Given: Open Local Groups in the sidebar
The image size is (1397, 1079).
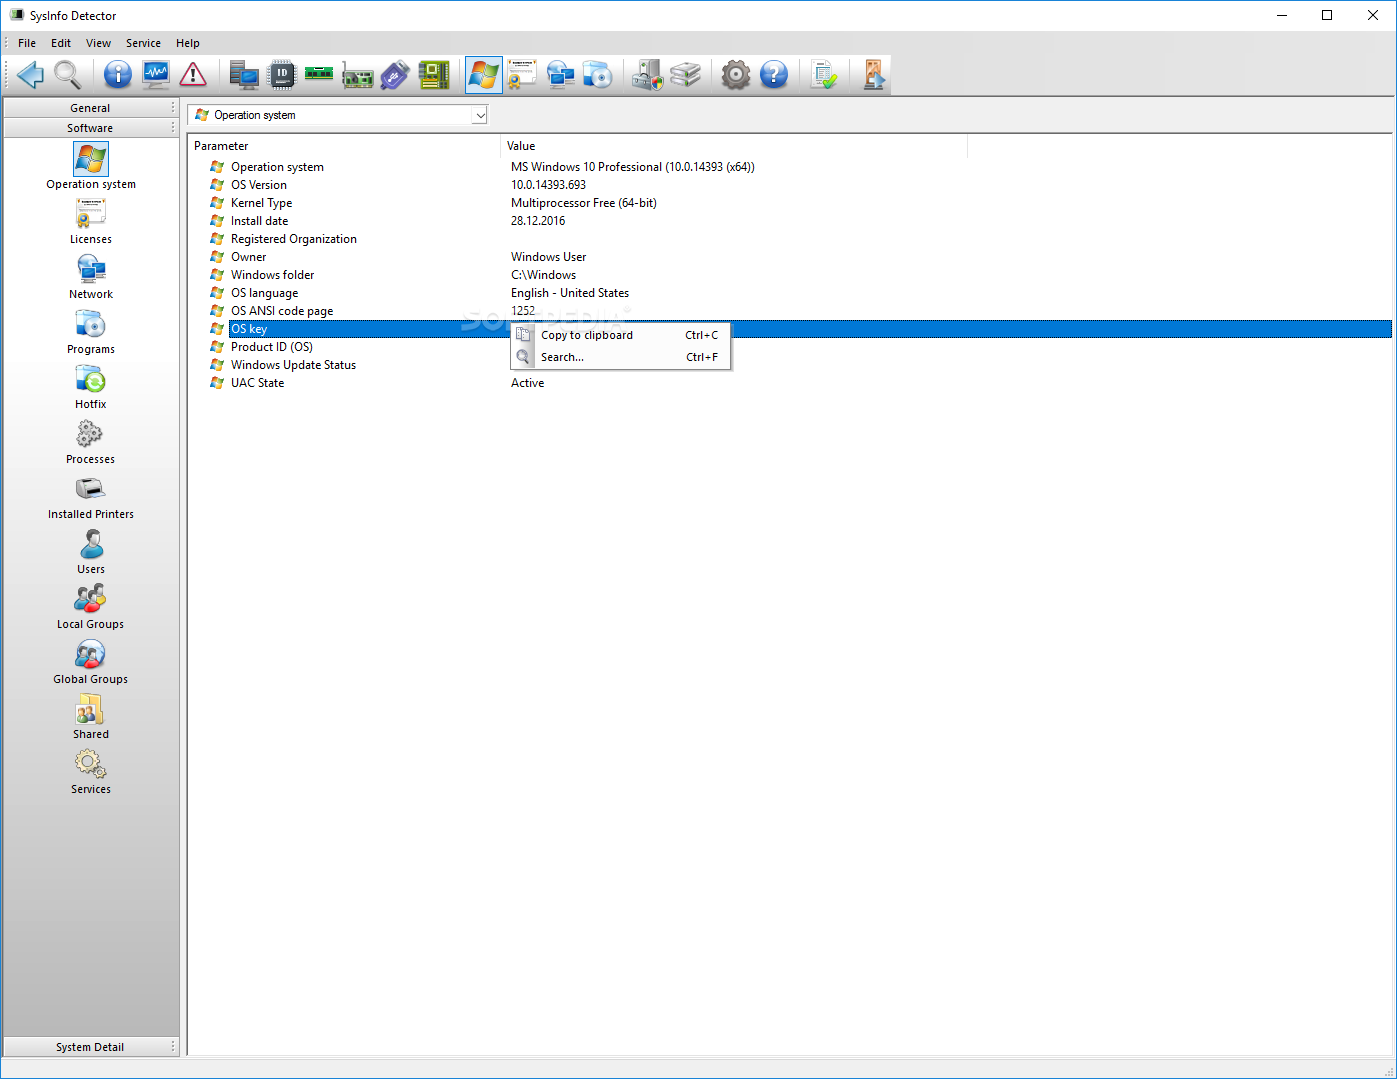Looking at the screenshot, I should 91,606.
